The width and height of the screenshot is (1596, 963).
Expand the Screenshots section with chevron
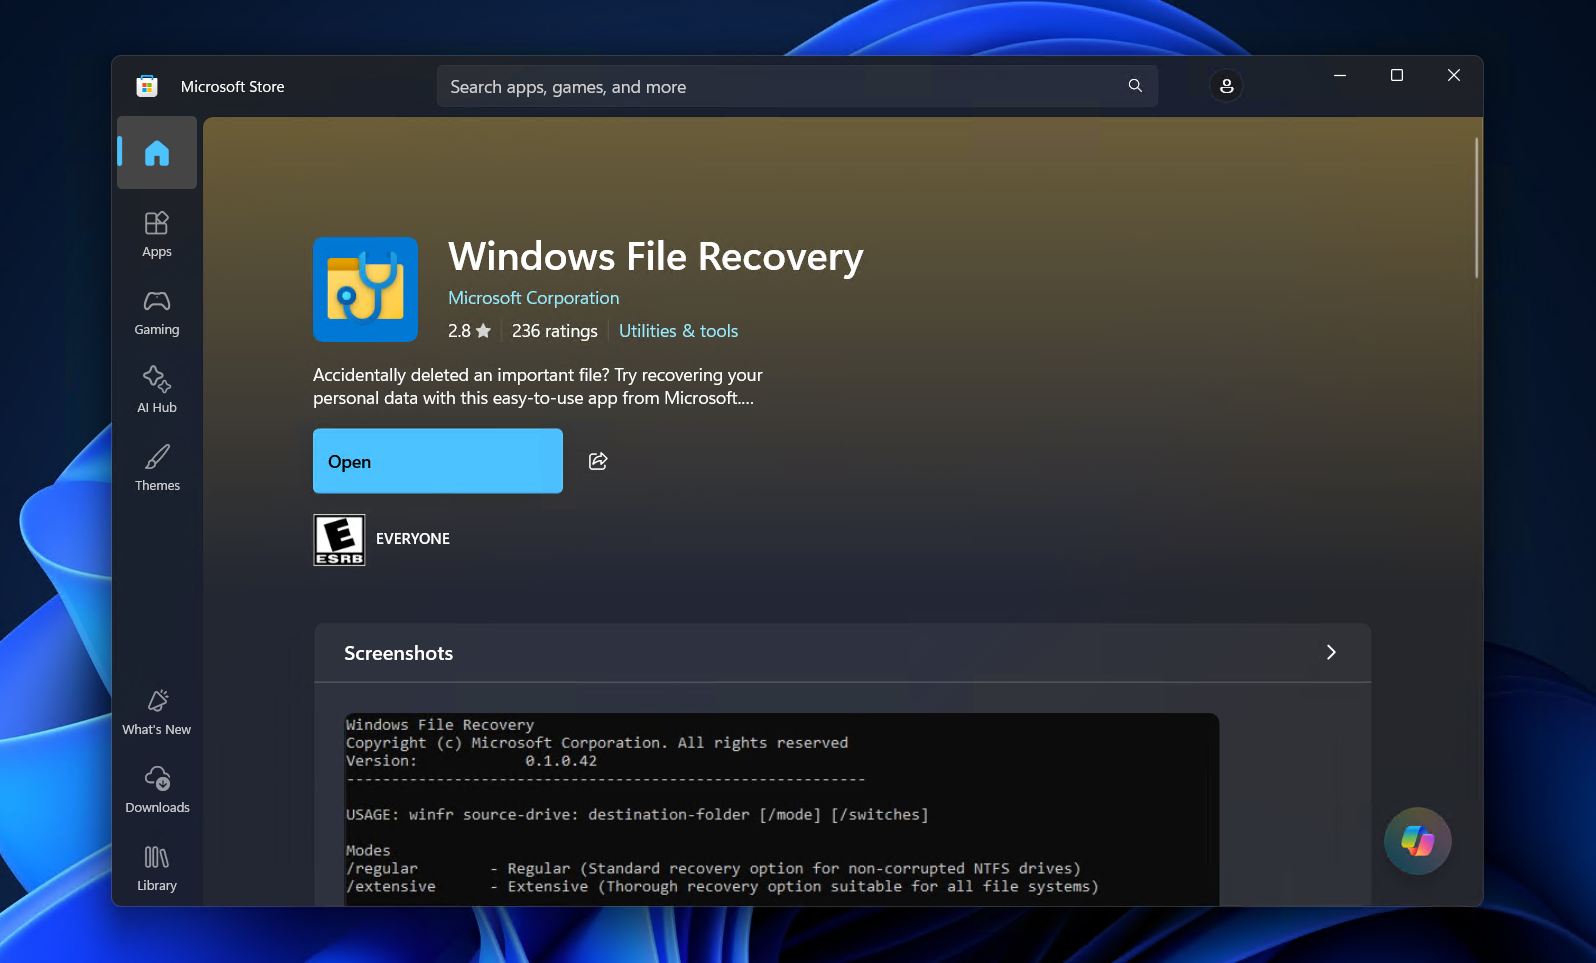coord(1331,652)
